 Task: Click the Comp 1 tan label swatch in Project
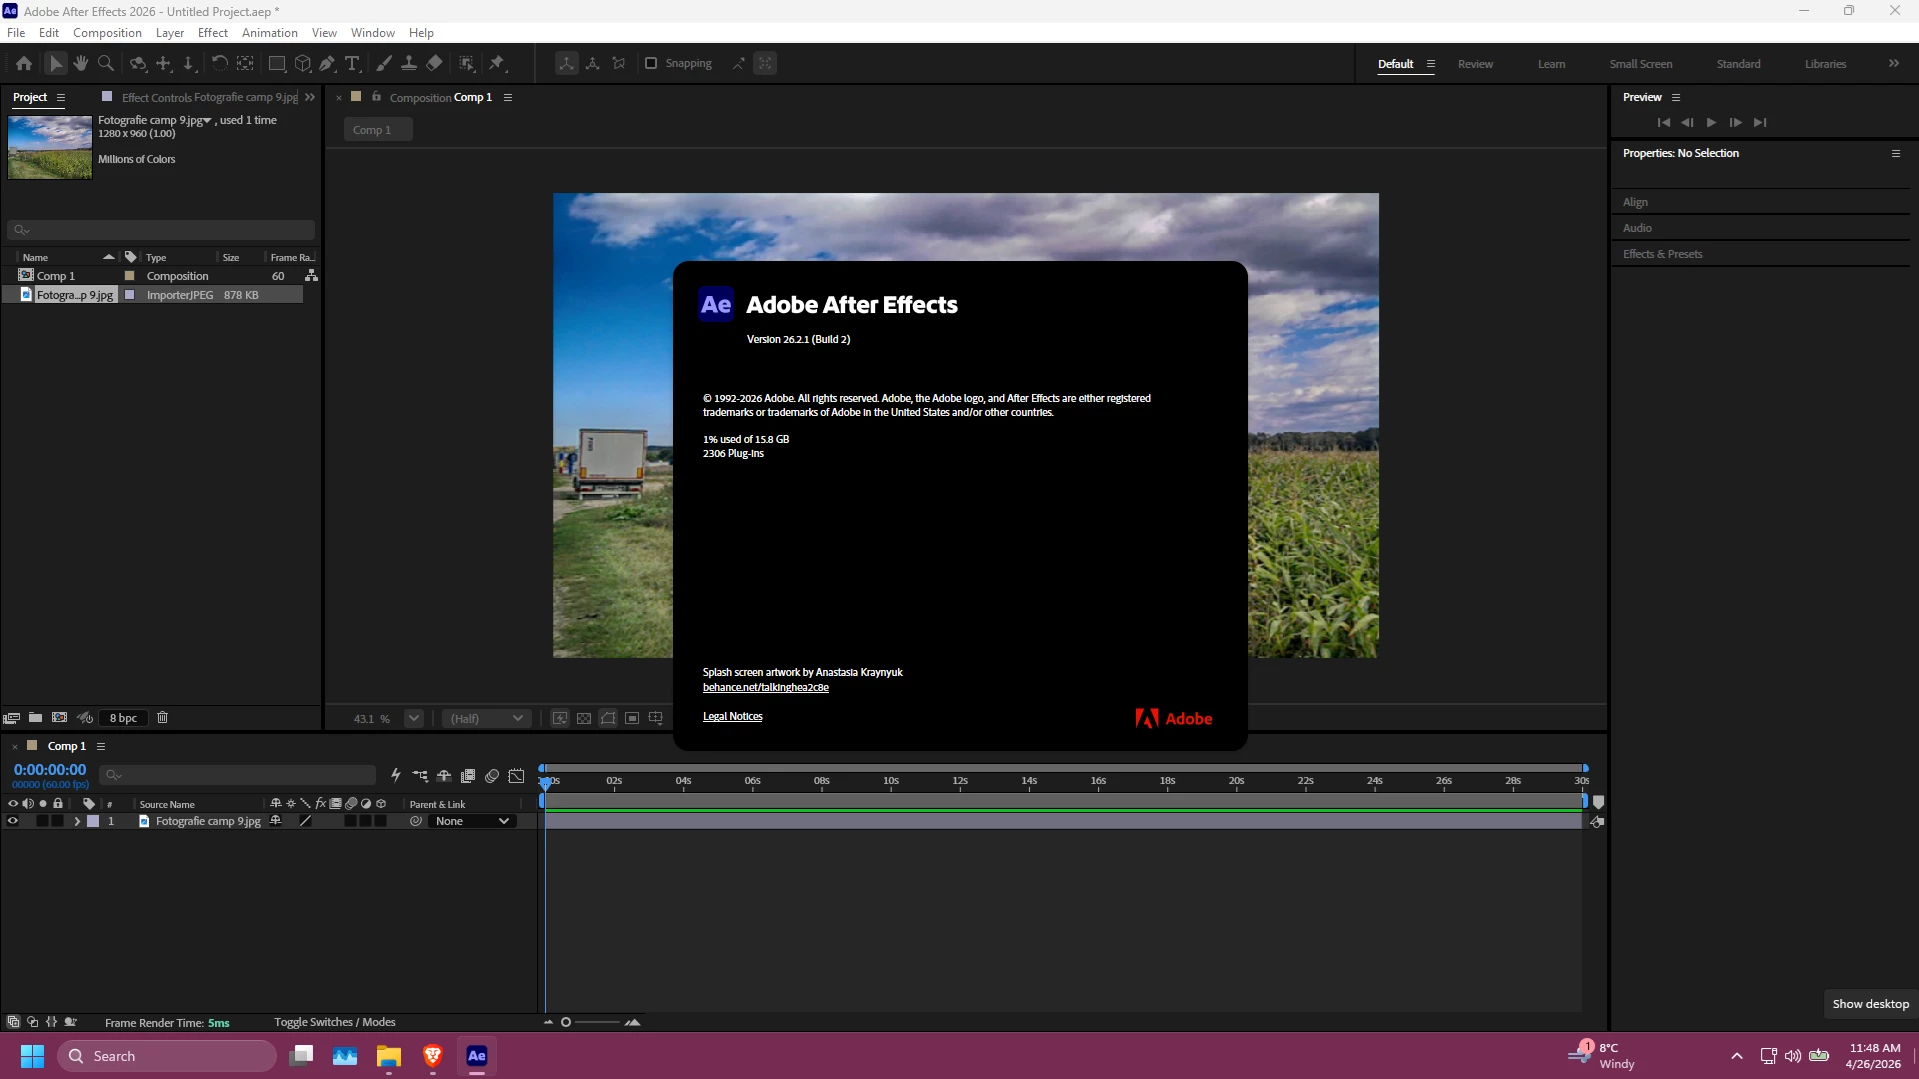pos(129,276)
